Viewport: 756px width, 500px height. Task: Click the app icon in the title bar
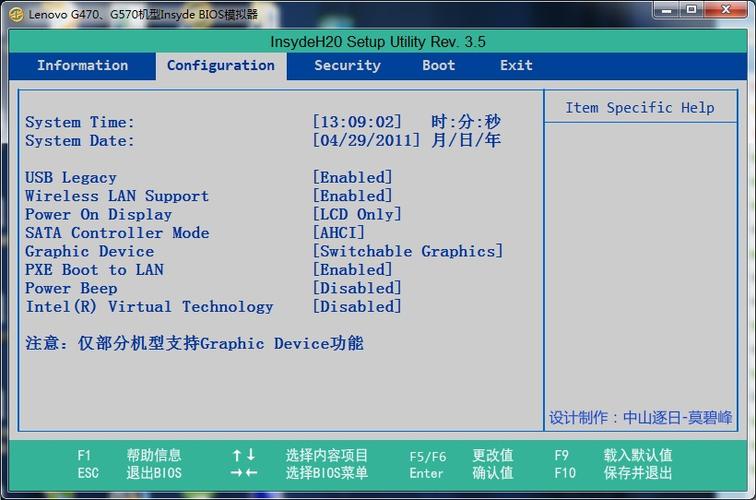pos(16,14)
